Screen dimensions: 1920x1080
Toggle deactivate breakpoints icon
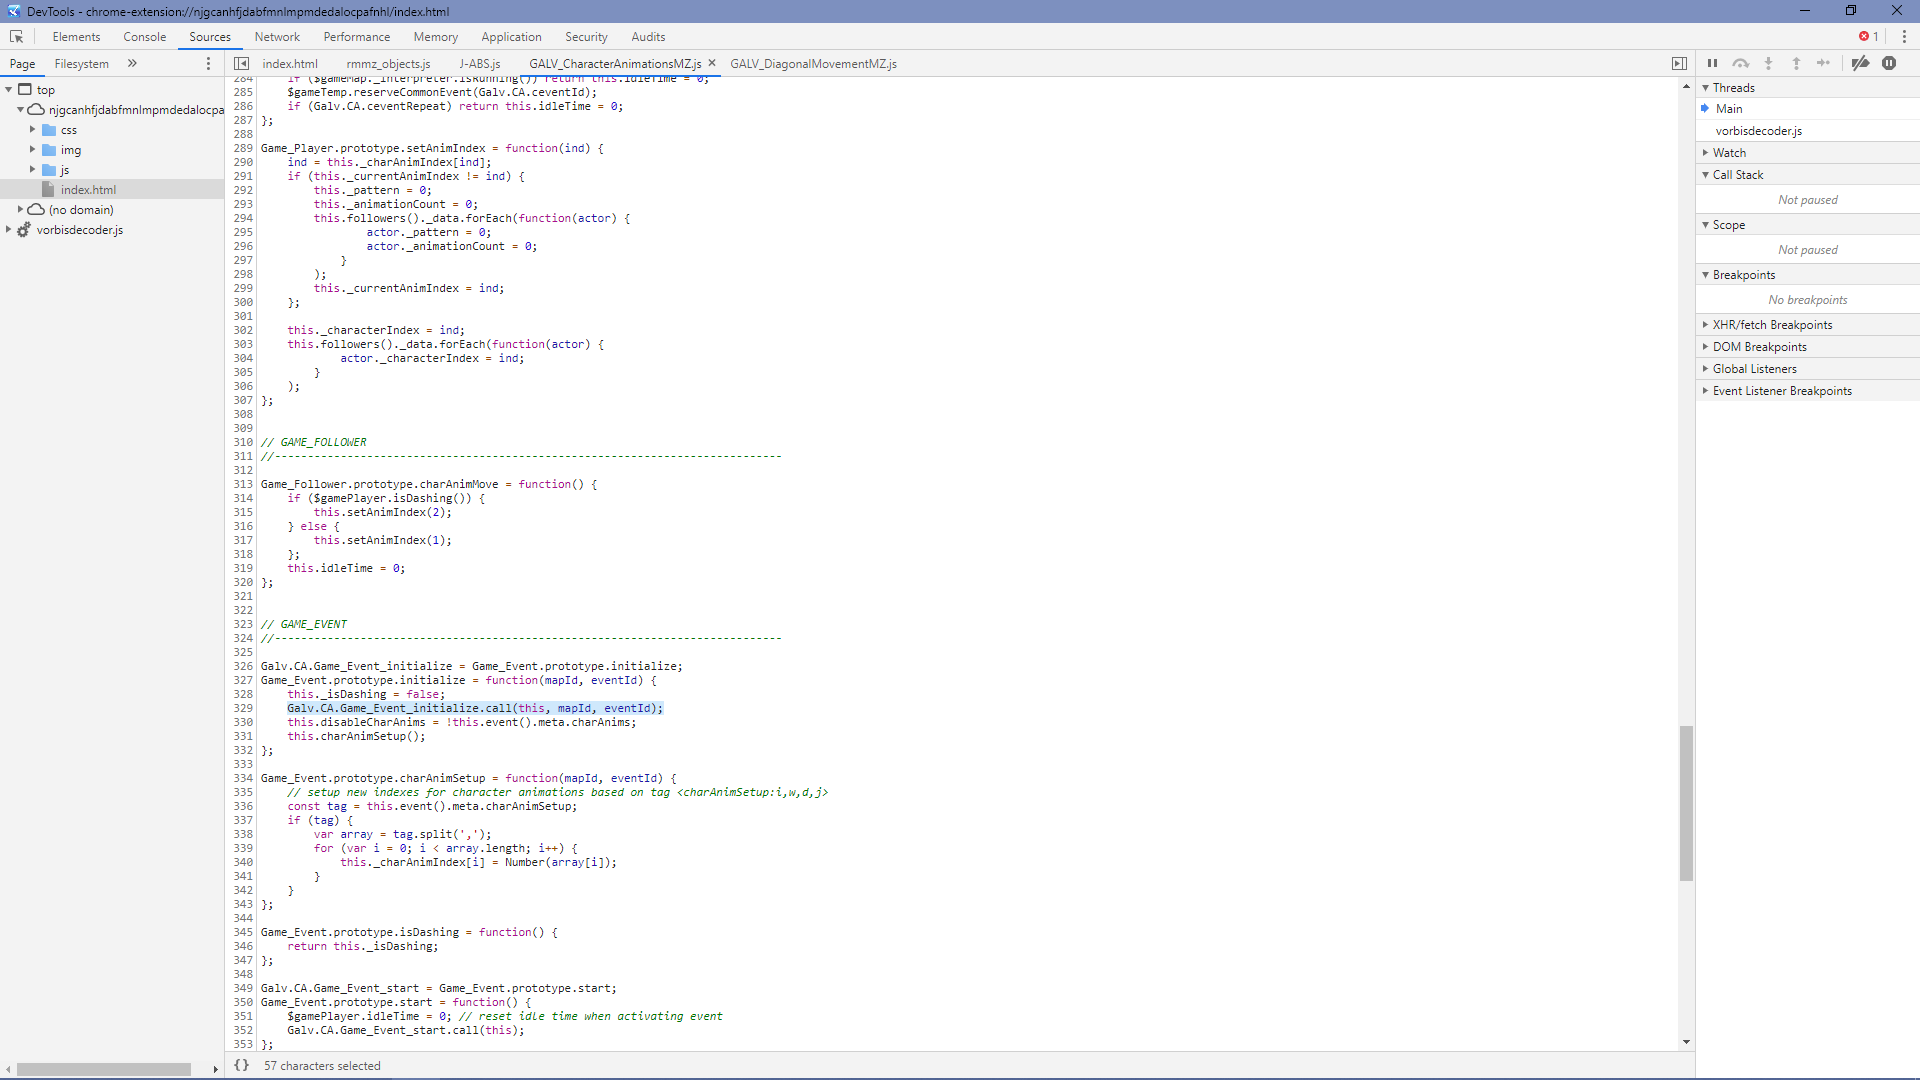1860,63
